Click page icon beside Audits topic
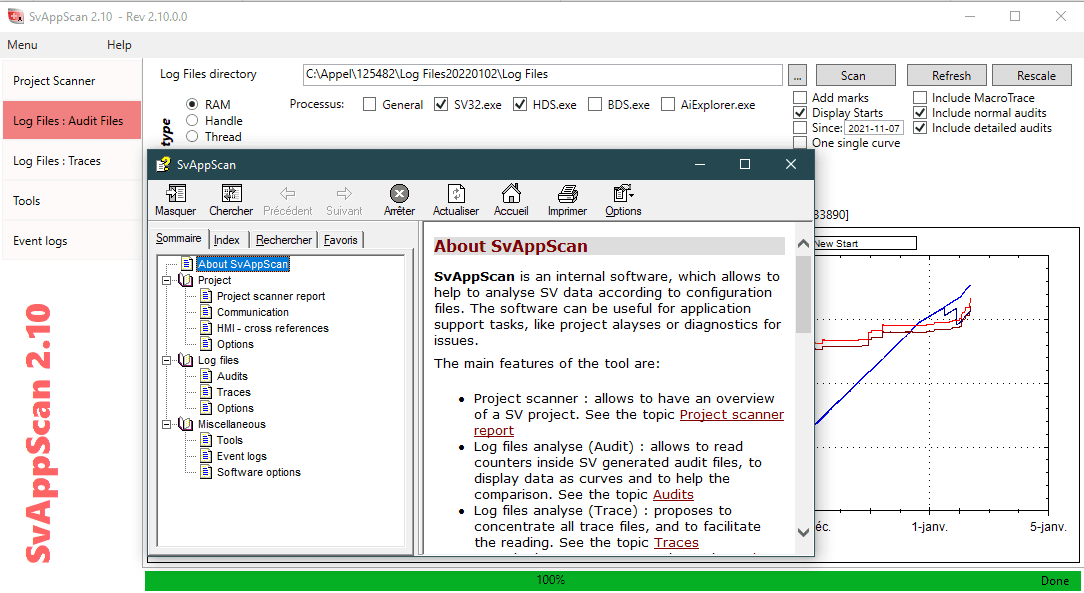Image resolution: width=1084 pixels, height=593 pixels. pyautogui.click(x=205, y=375)
